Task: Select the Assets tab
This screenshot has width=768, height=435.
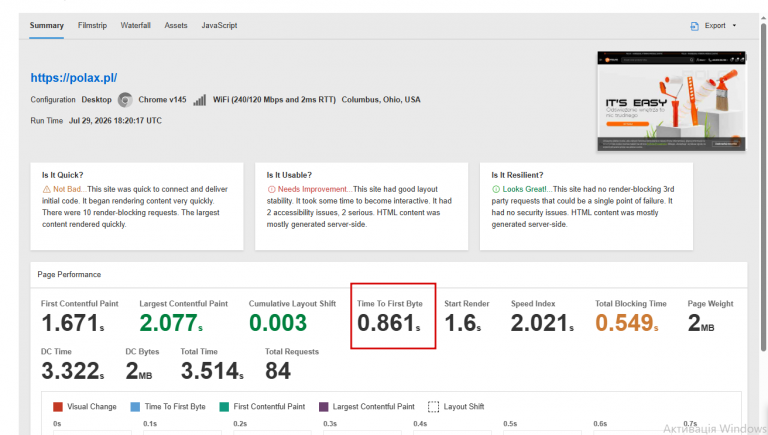Action: click(x=176, y=25)
